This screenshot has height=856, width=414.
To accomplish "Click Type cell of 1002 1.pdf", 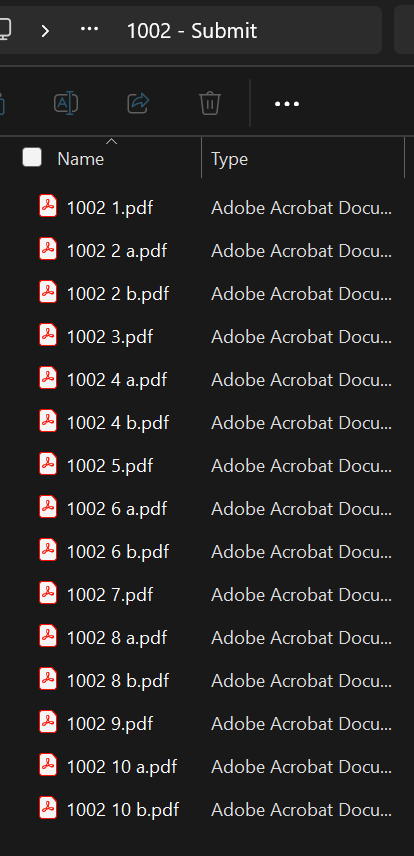I will (x=301, y=208).
